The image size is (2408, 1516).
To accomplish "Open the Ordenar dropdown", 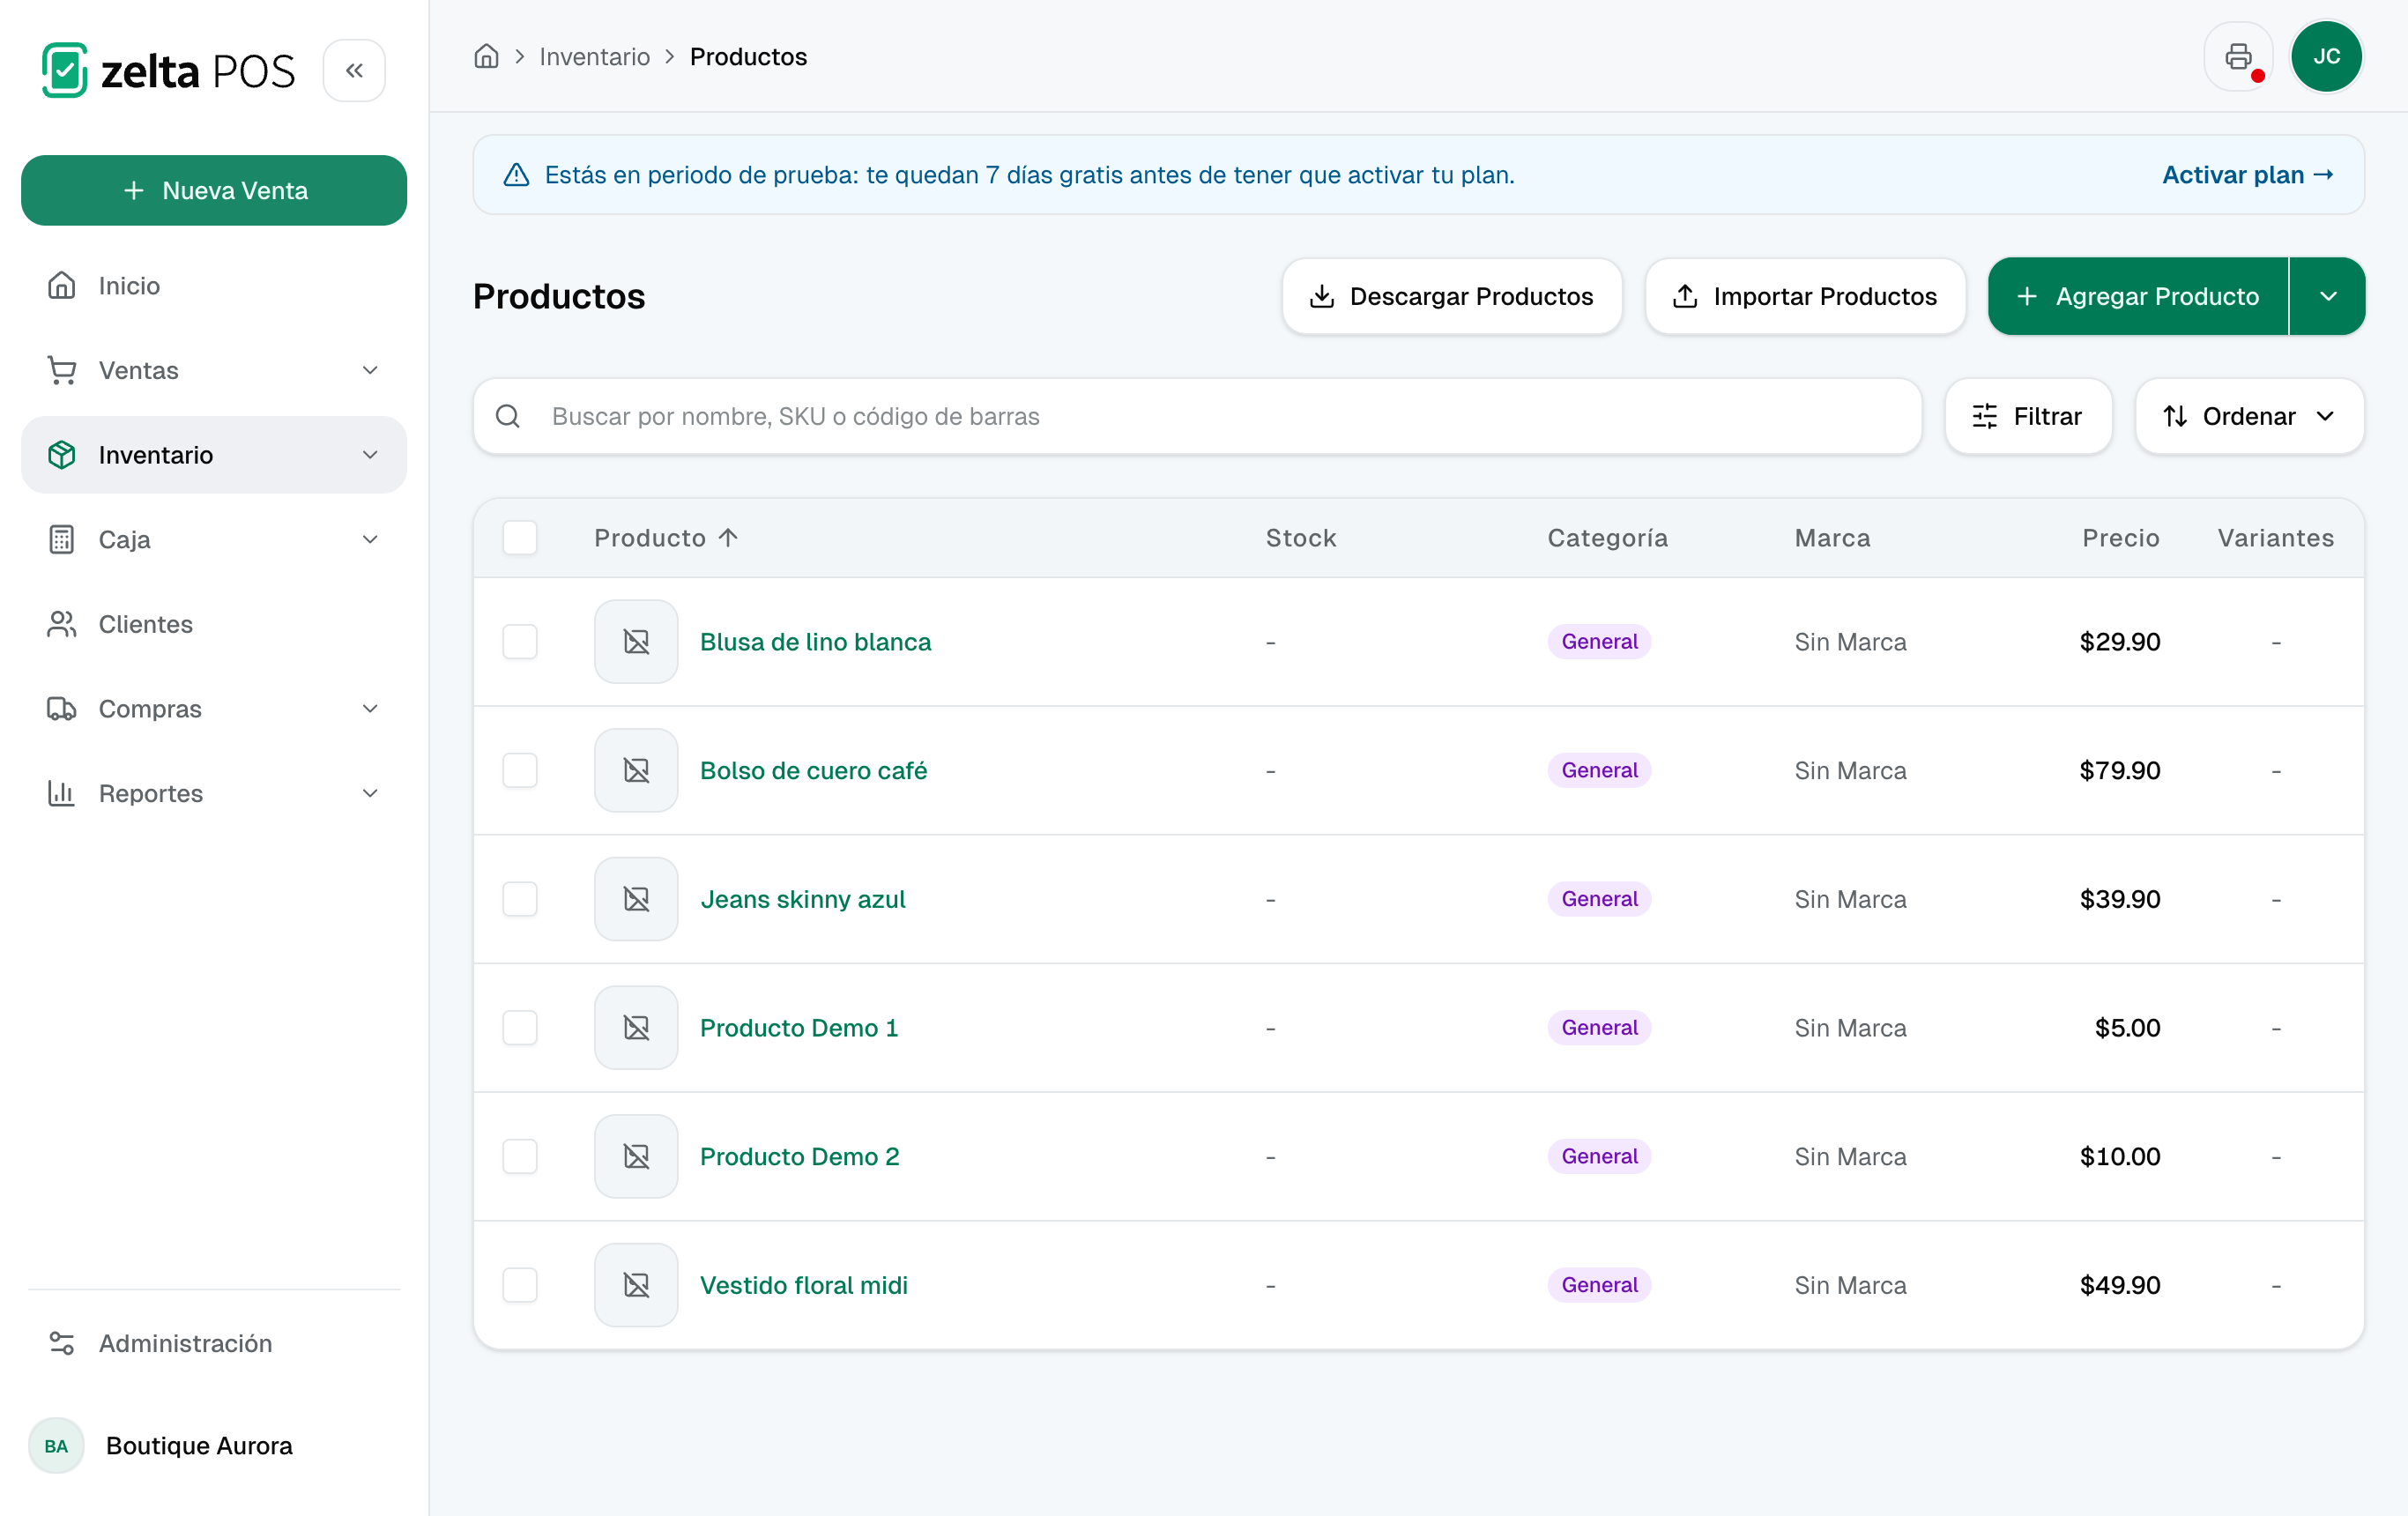I will click(x=2249, y=416).
